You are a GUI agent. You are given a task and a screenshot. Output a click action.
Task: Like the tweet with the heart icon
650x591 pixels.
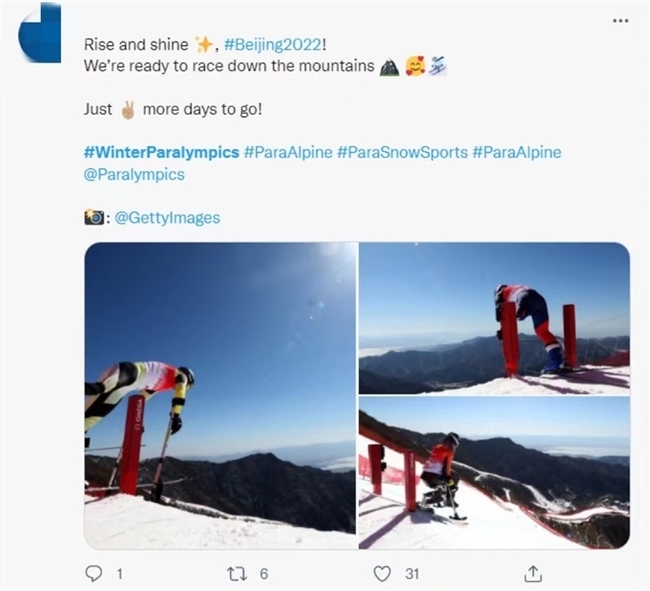pos(382,574)
